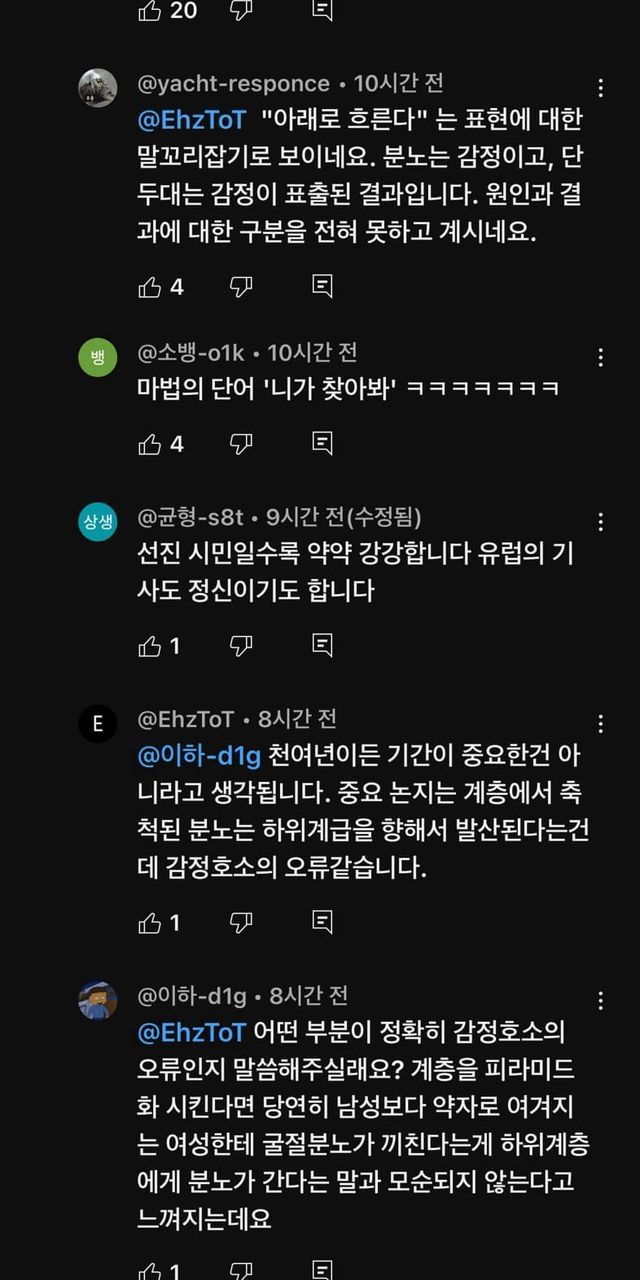
Task: Open more options for @yacht-responce comment
Action: point(601,88)
